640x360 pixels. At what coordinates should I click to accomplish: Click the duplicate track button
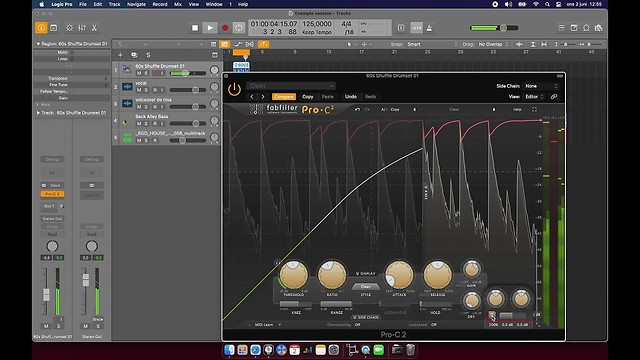point(134,55)
